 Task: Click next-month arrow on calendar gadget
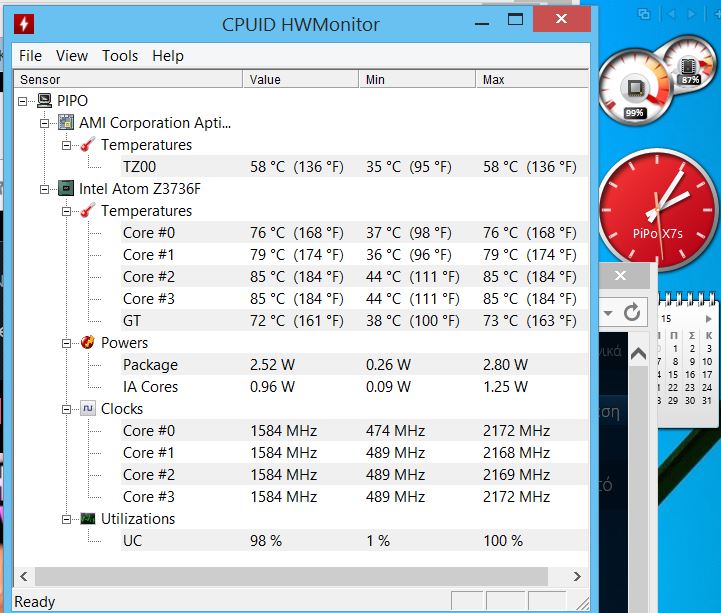pyautogui.click(x=709, y=319)
